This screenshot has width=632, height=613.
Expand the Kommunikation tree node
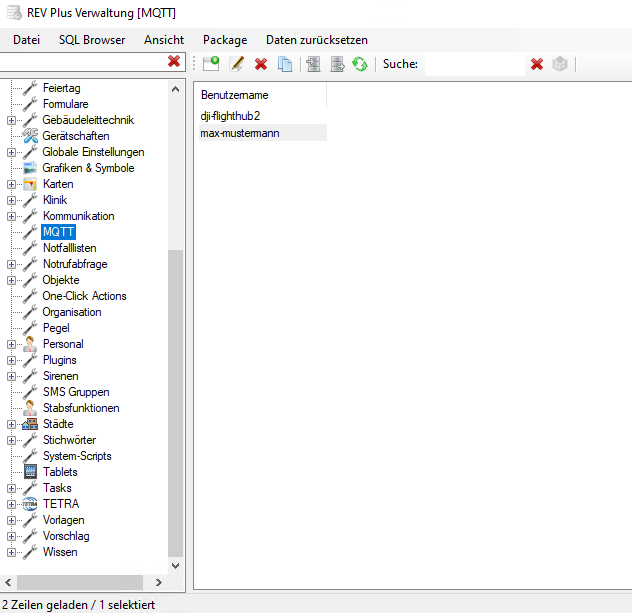click(x=11, y=216)
